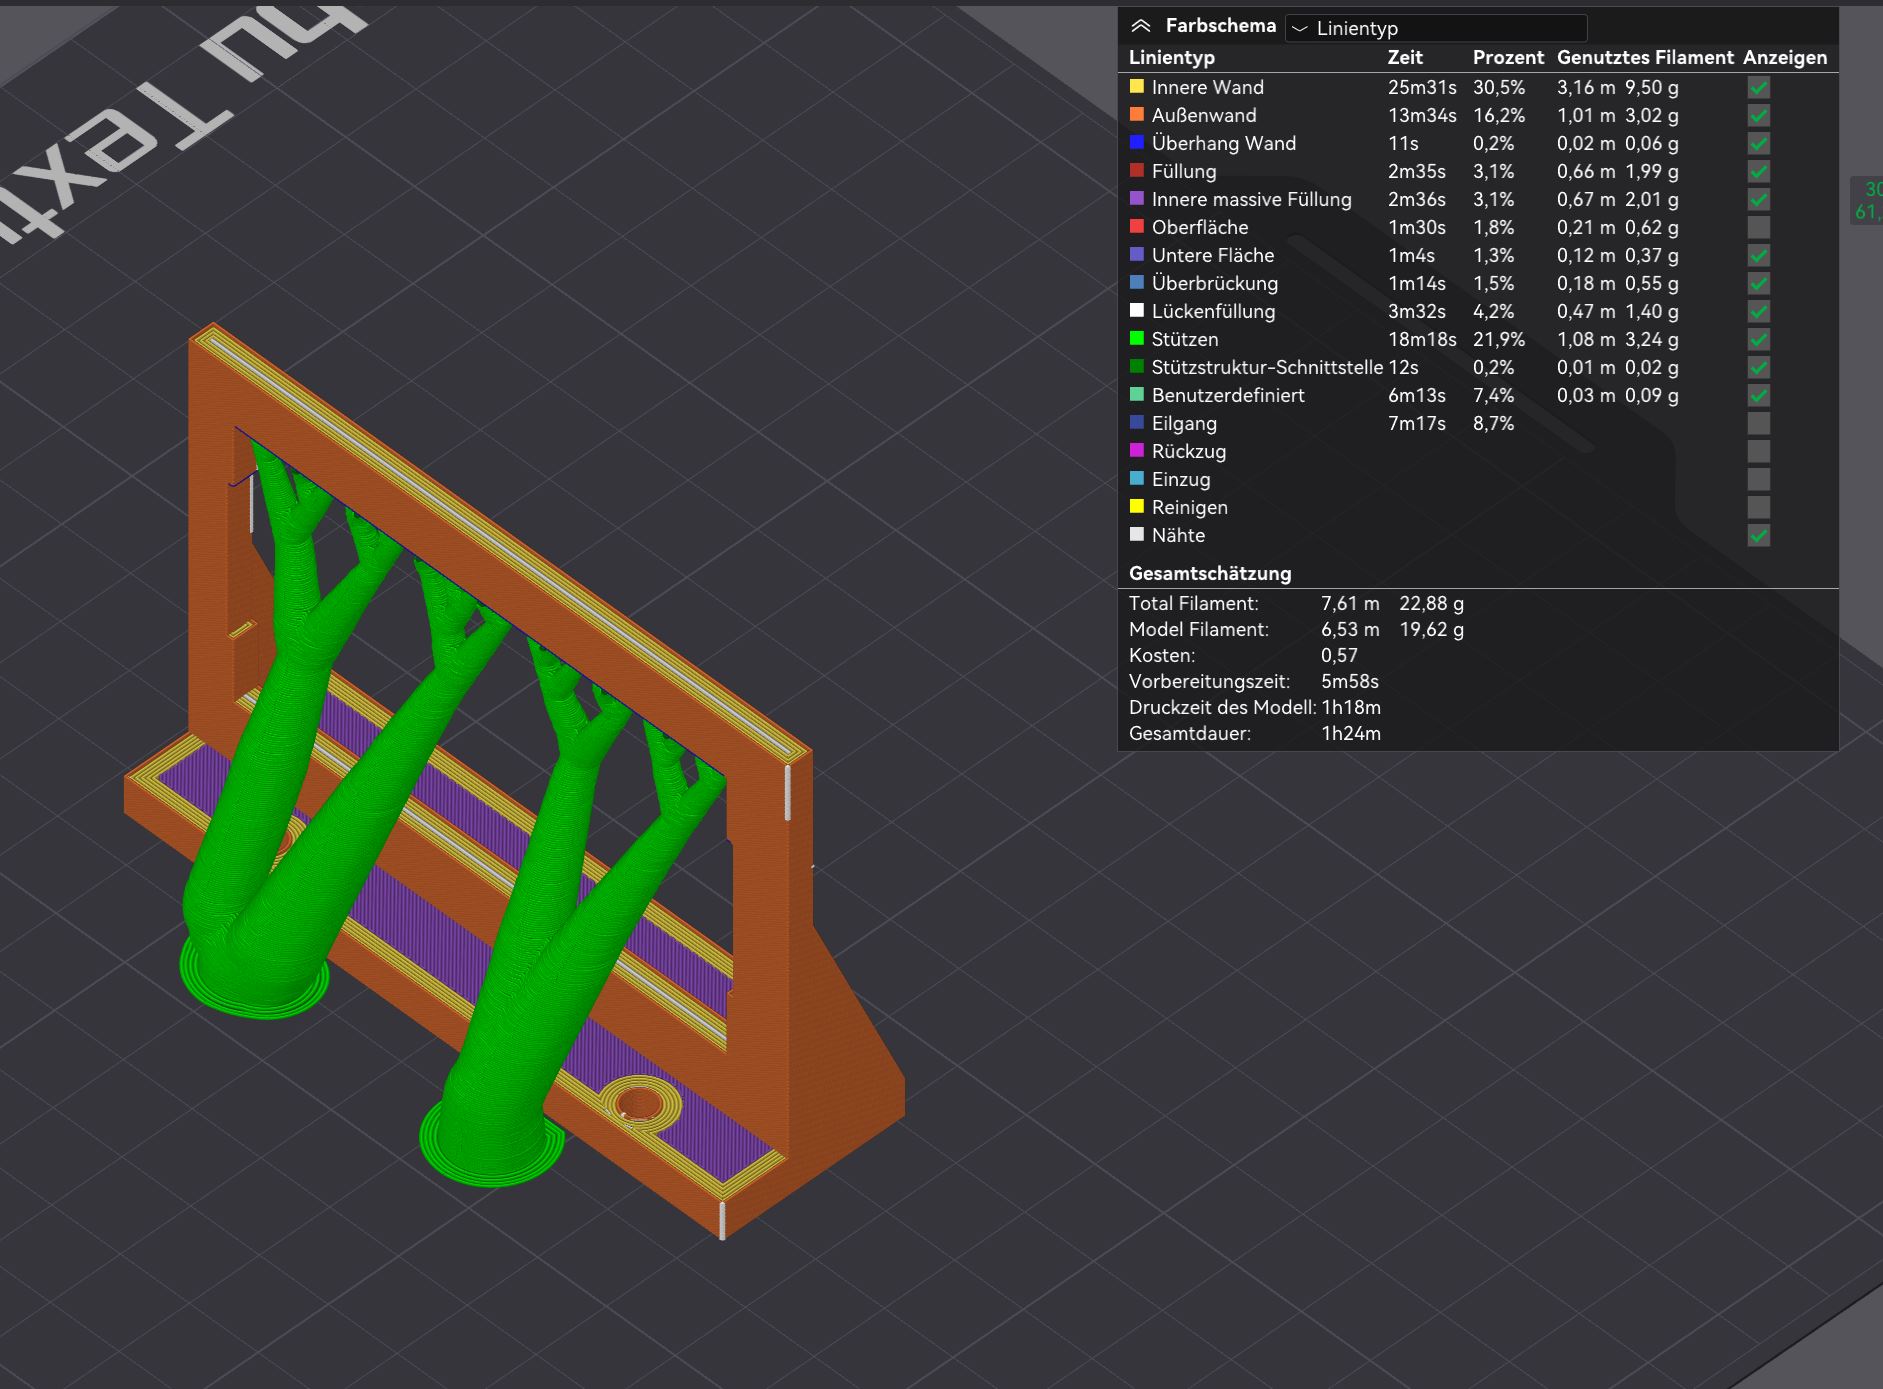
Task: Collapse the Farbschema legend panel
Action: click(x=1140, y=27)
